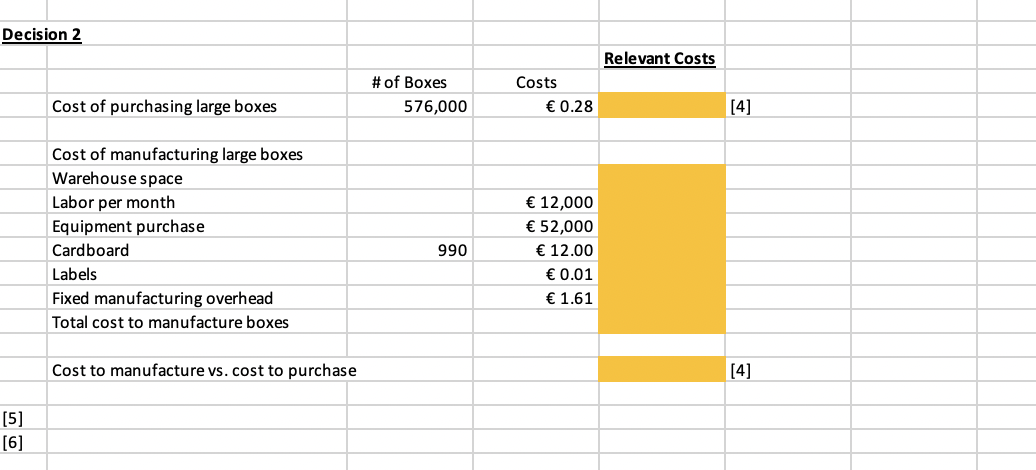Select 'Cost of purchasing large boxes' cell
Viewport: 1036px width, 470px height.
(196, 106)
